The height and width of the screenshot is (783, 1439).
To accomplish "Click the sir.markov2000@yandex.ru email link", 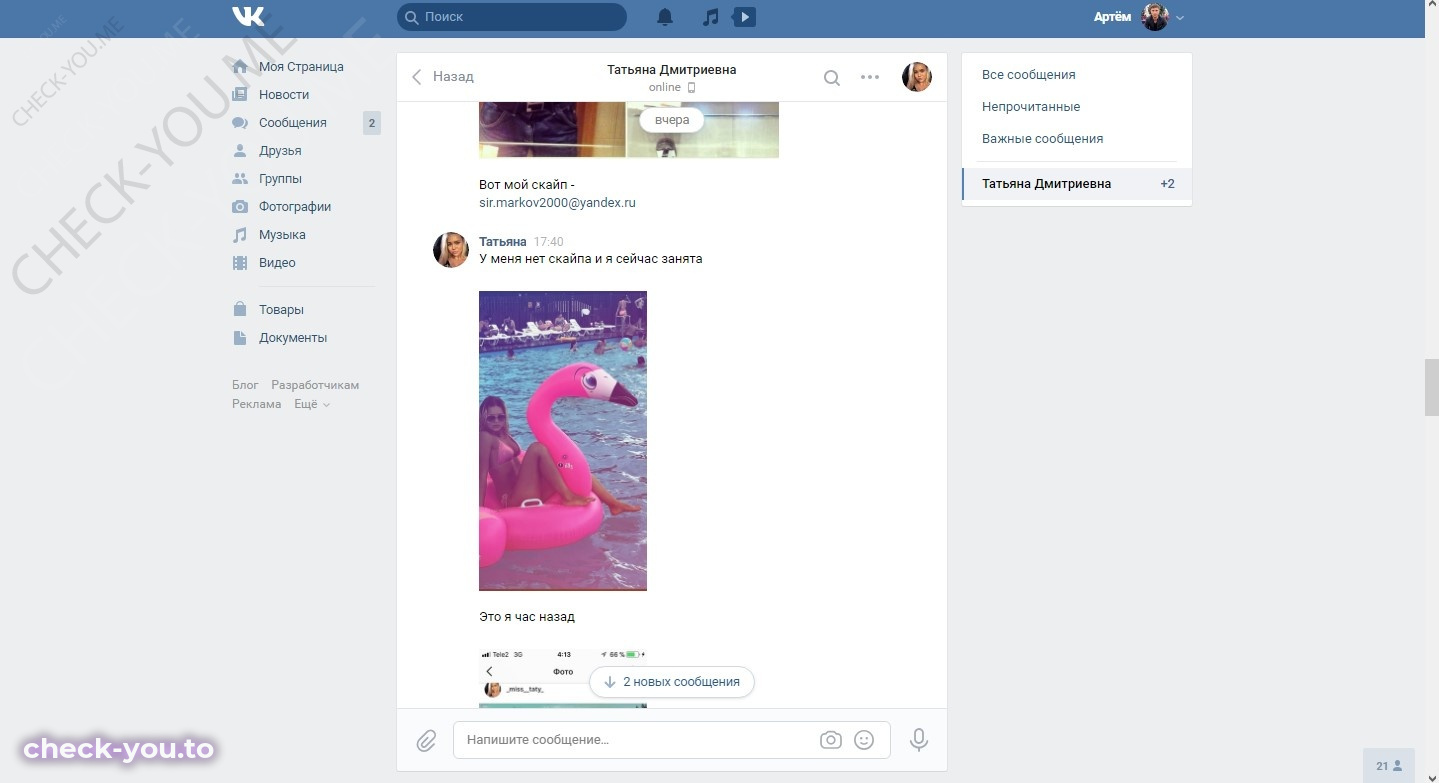I will (x=557, y=203).
